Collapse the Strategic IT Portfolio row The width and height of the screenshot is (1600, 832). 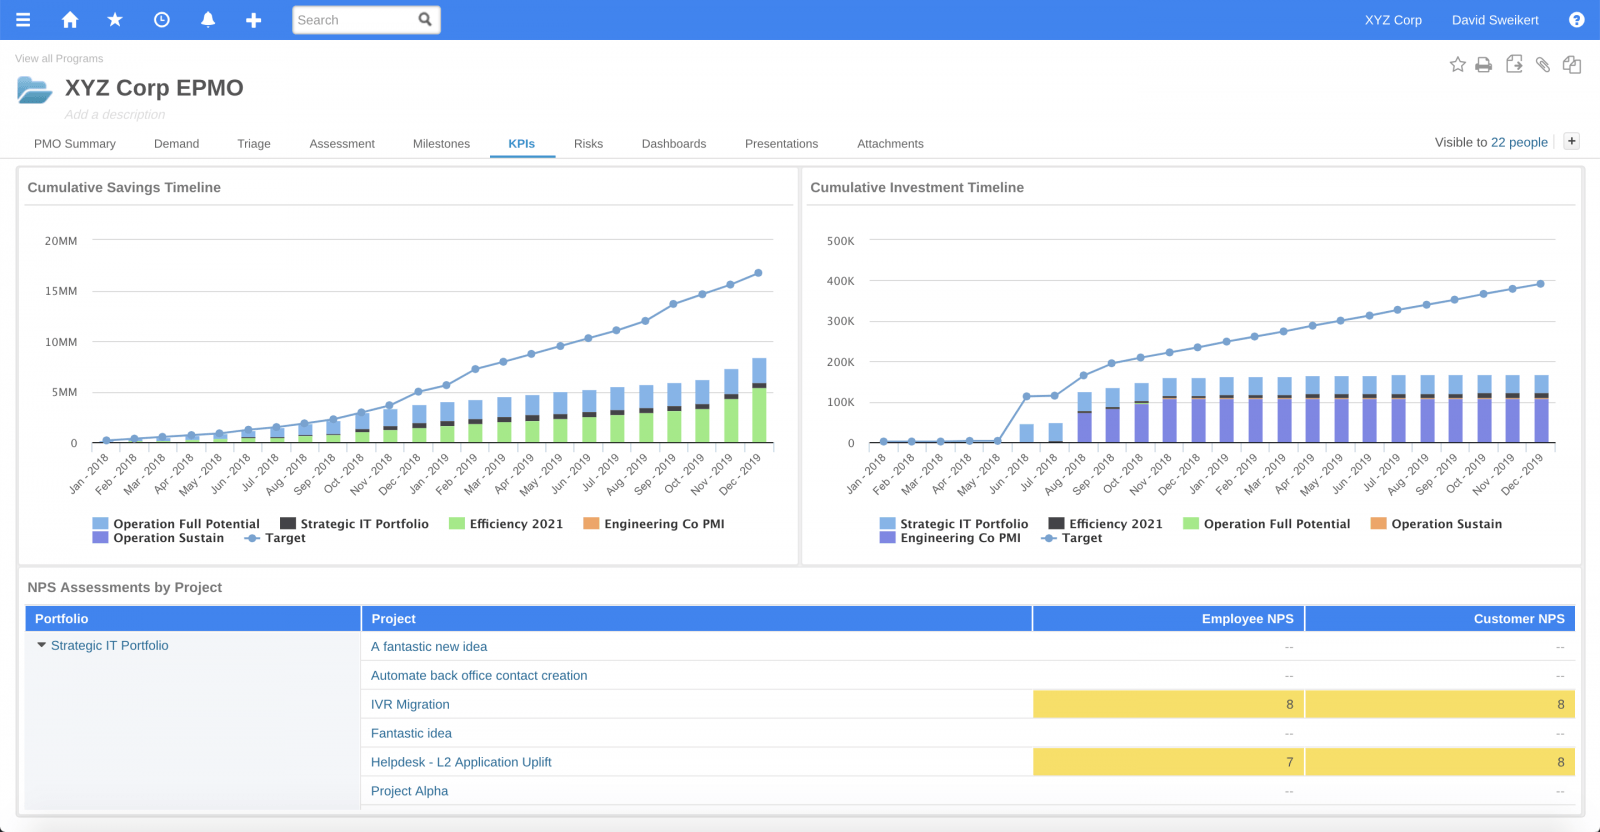42,646
